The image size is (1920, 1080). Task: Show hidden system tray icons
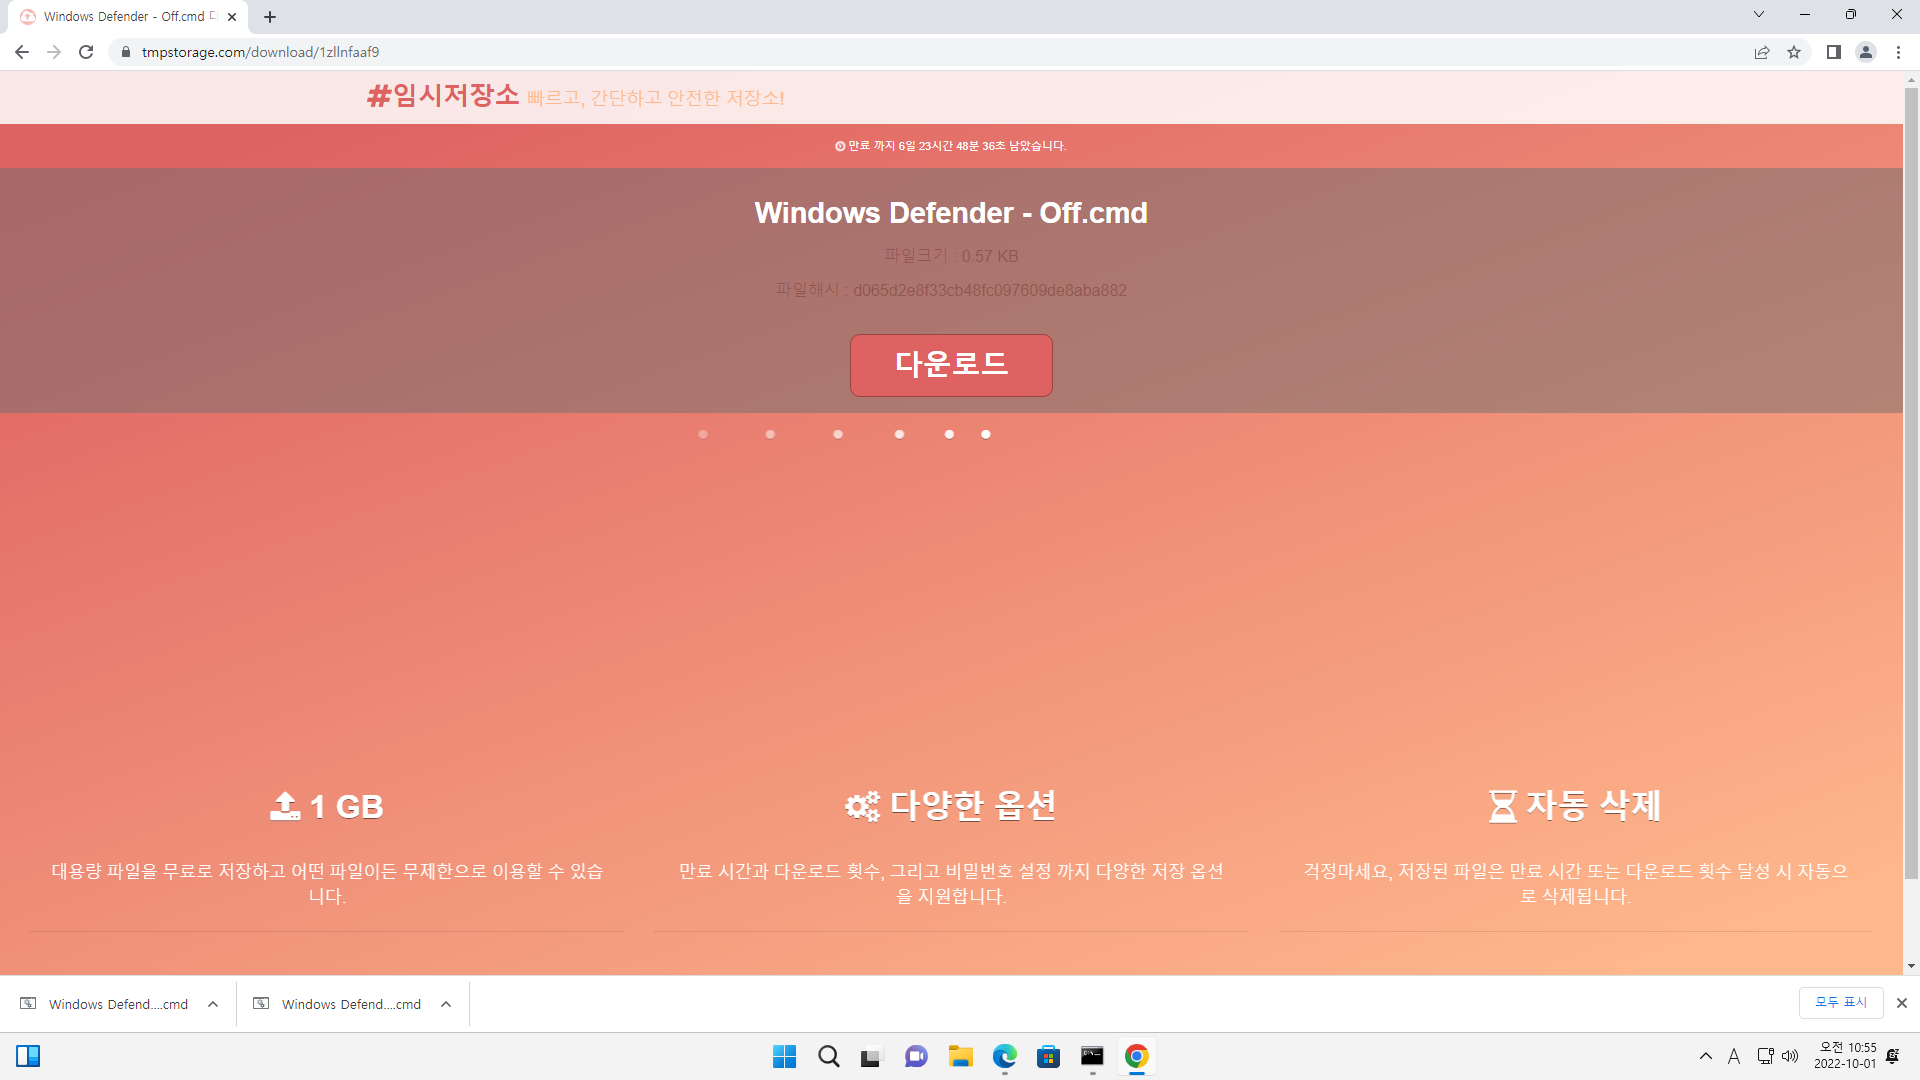[x=1706, y=1056]
